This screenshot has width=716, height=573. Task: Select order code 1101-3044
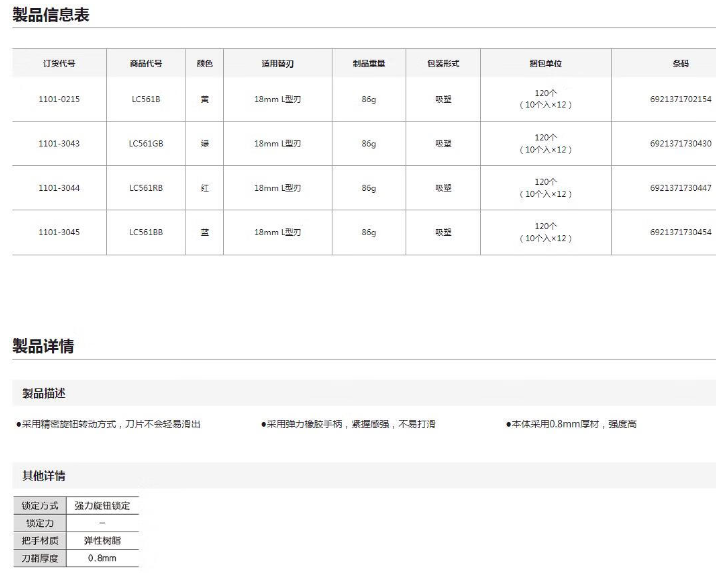(x=59, y=188)
